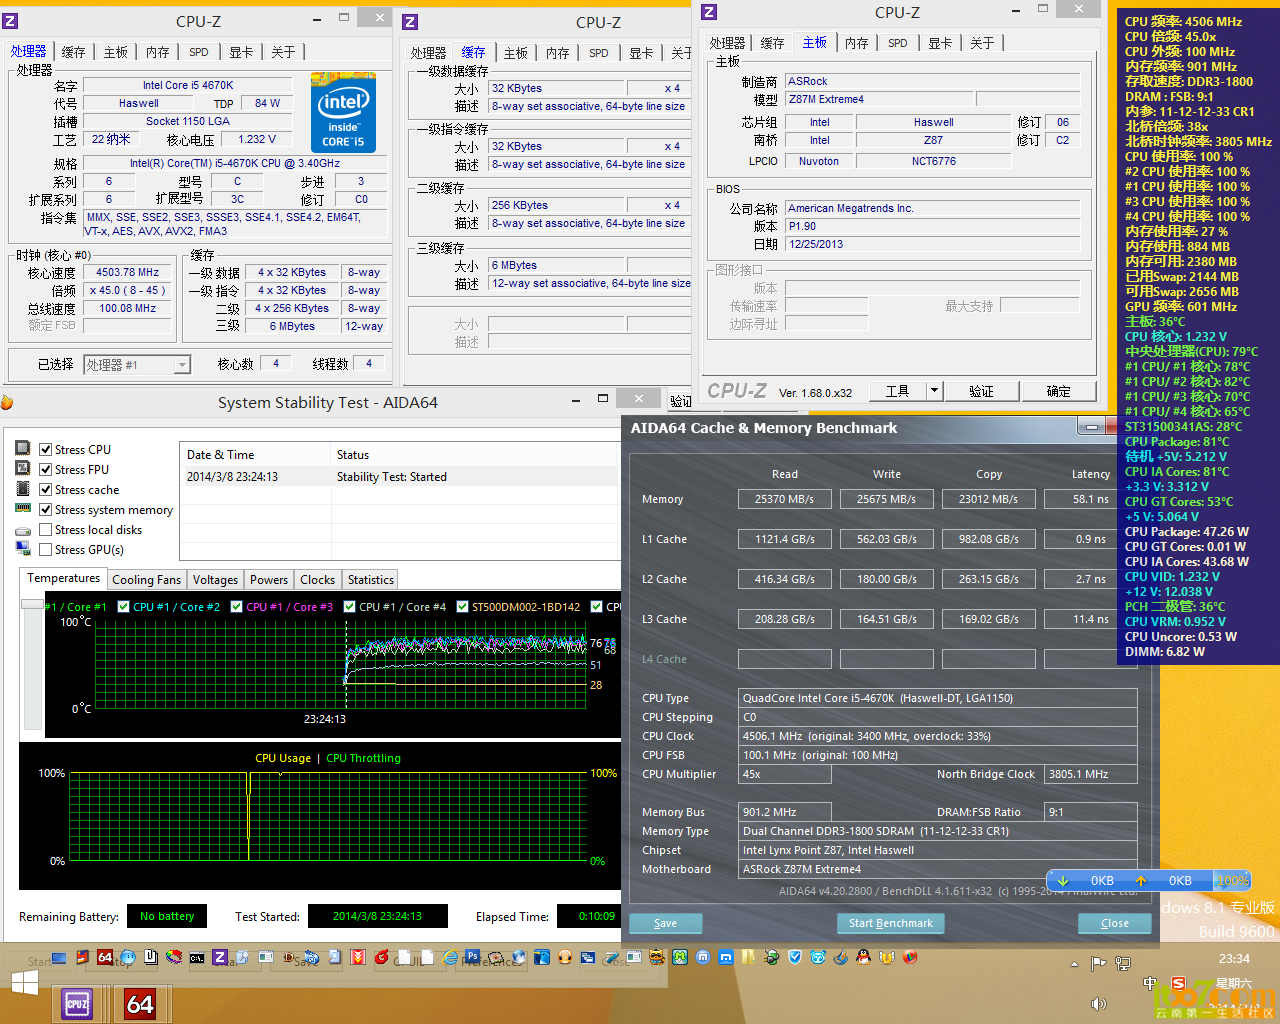The width and height of the screenshot is (1280, 1024).
Task: Launch the small AIDA64 quick-launch icon
Action: (104, 958)
